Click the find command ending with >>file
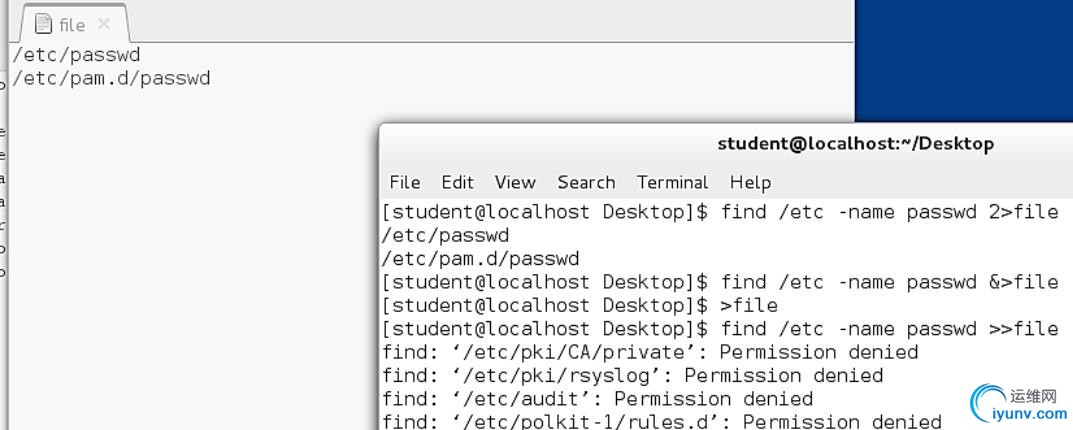 pyautogui.click(x=890, y=329)
